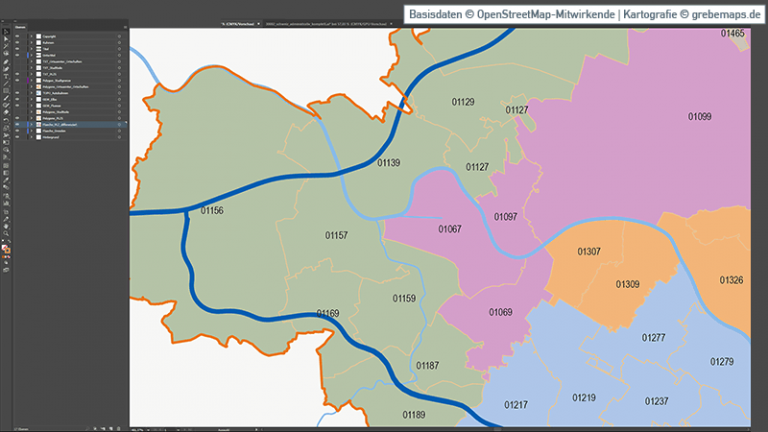The image size is (768, 432).
Task: Select the highlighted Flaeche_PLZ layer row
Action: pyautogui.click(x=70, y=124)
